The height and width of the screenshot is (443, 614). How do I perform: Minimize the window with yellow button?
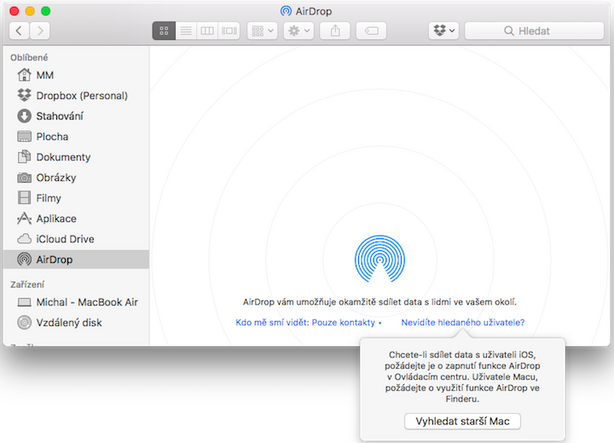click(x=30, y=11)
